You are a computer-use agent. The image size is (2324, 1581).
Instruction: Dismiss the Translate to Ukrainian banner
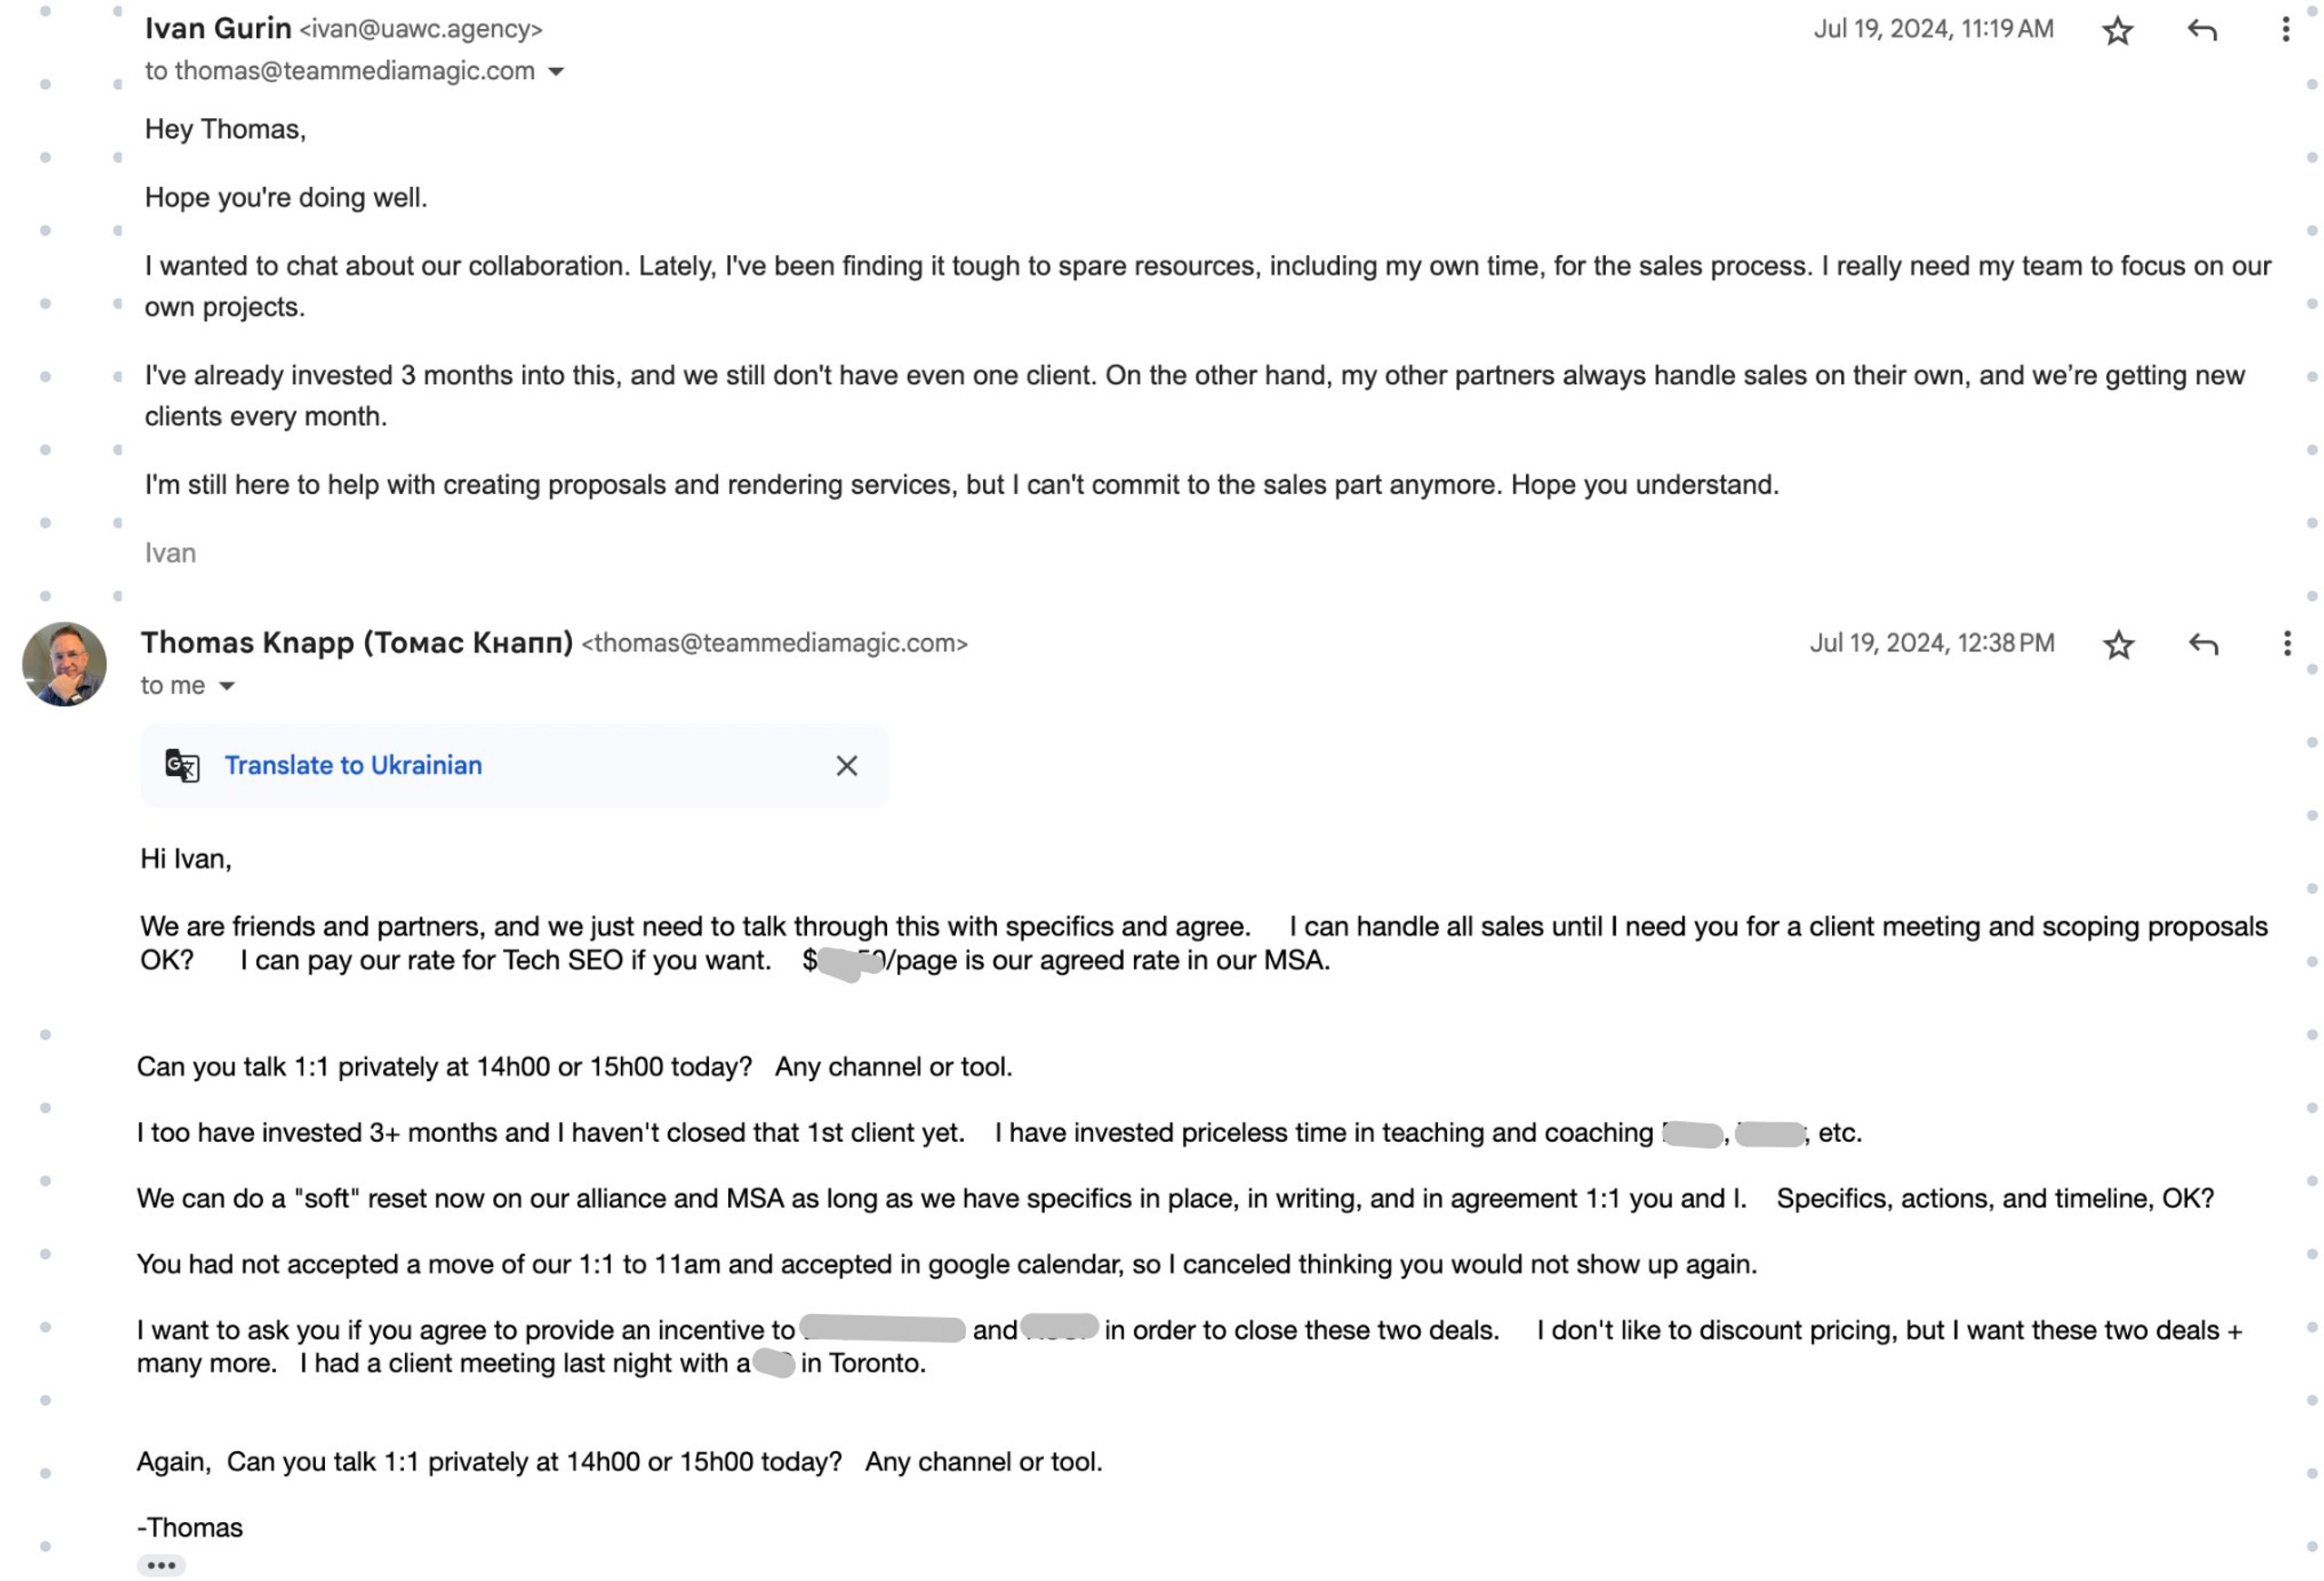tap(846, 766)
